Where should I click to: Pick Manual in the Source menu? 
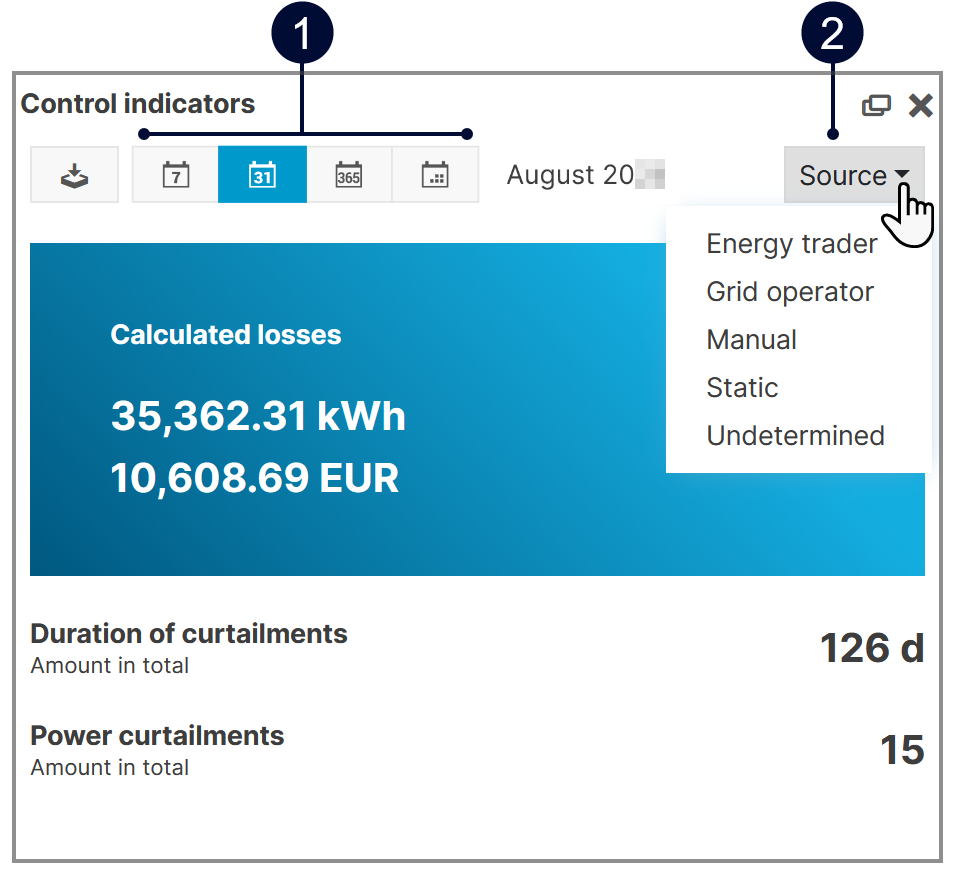pyautogui.click(x=751, y=340)
